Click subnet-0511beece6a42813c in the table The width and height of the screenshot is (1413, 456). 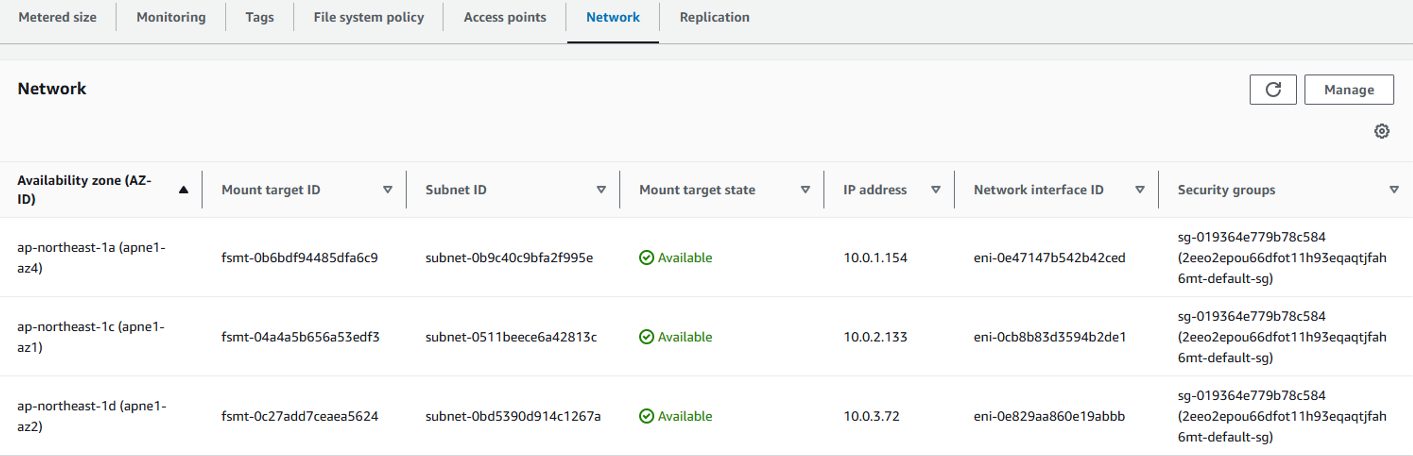coord(511,337)
